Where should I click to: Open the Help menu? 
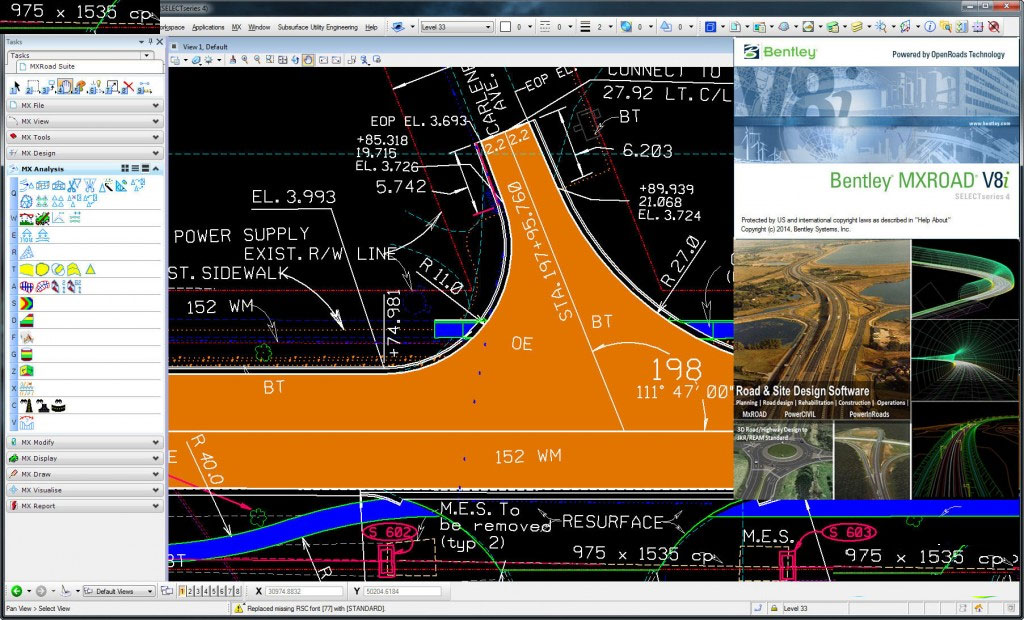371,27
